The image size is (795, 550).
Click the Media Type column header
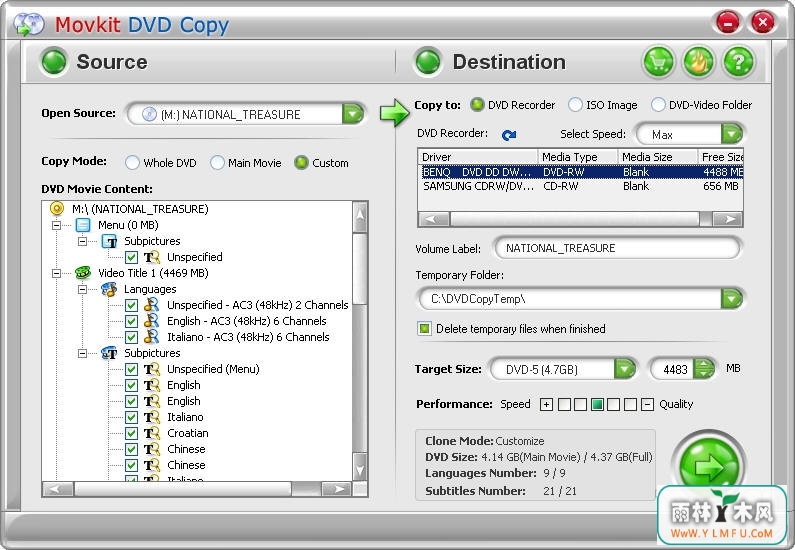click(577, 157)
